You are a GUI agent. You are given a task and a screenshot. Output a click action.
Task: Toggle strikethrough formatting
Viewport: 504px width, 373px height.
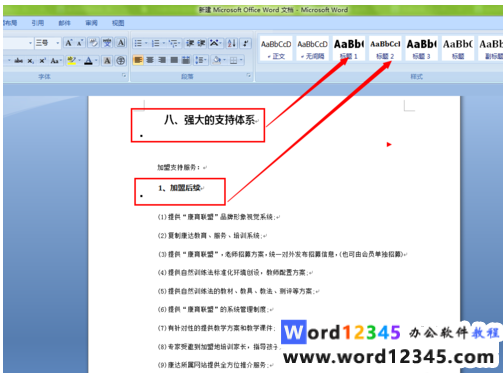tap(18, 61)
